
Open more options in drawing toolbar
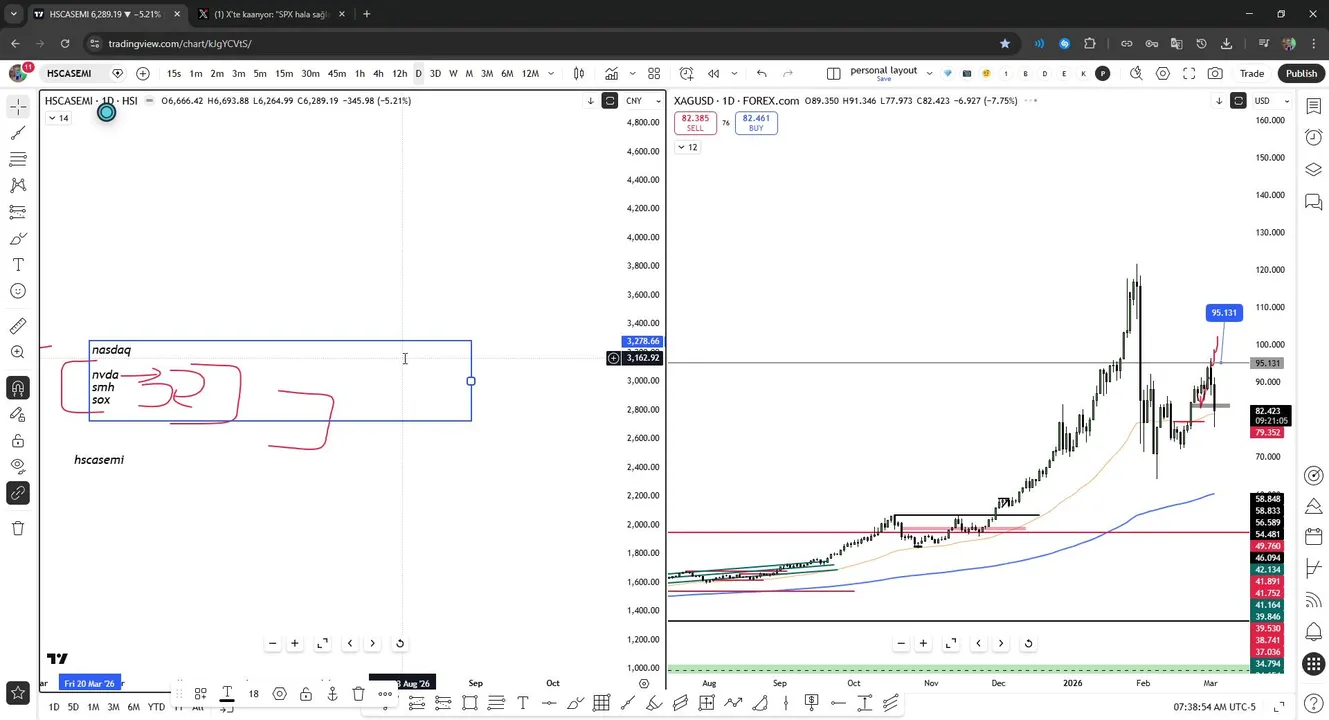pyautogui.click(x=385, y=694)
